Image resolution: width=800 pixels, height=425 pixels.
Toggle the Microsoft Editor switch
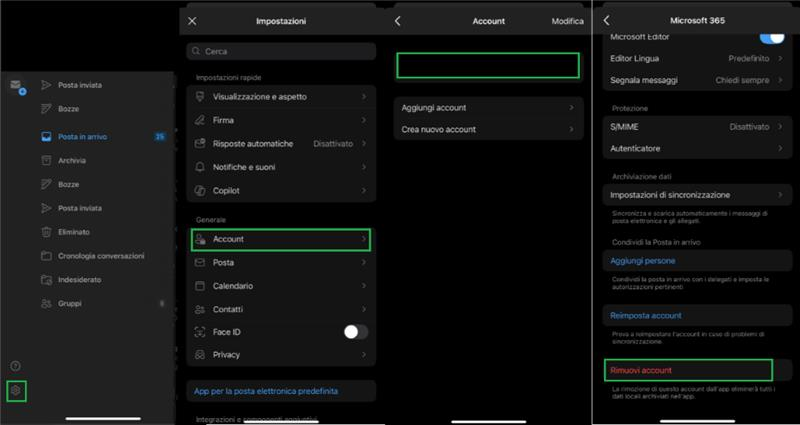click(772, 37)
